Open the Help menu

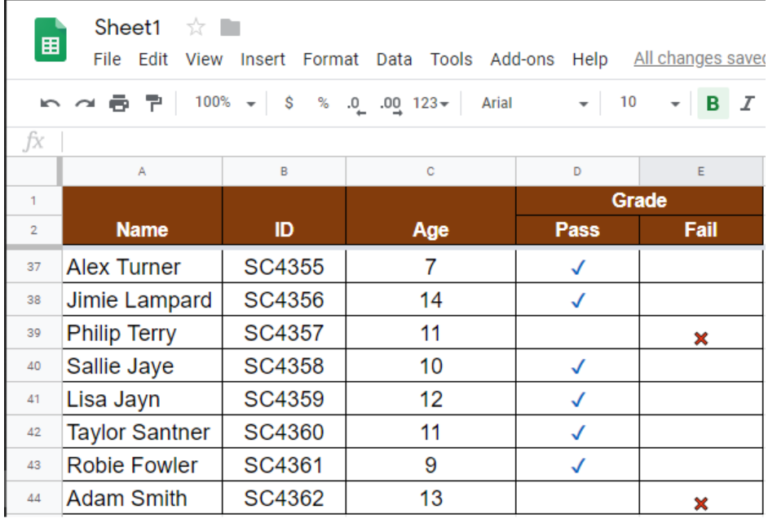click(x=590, y=59)
